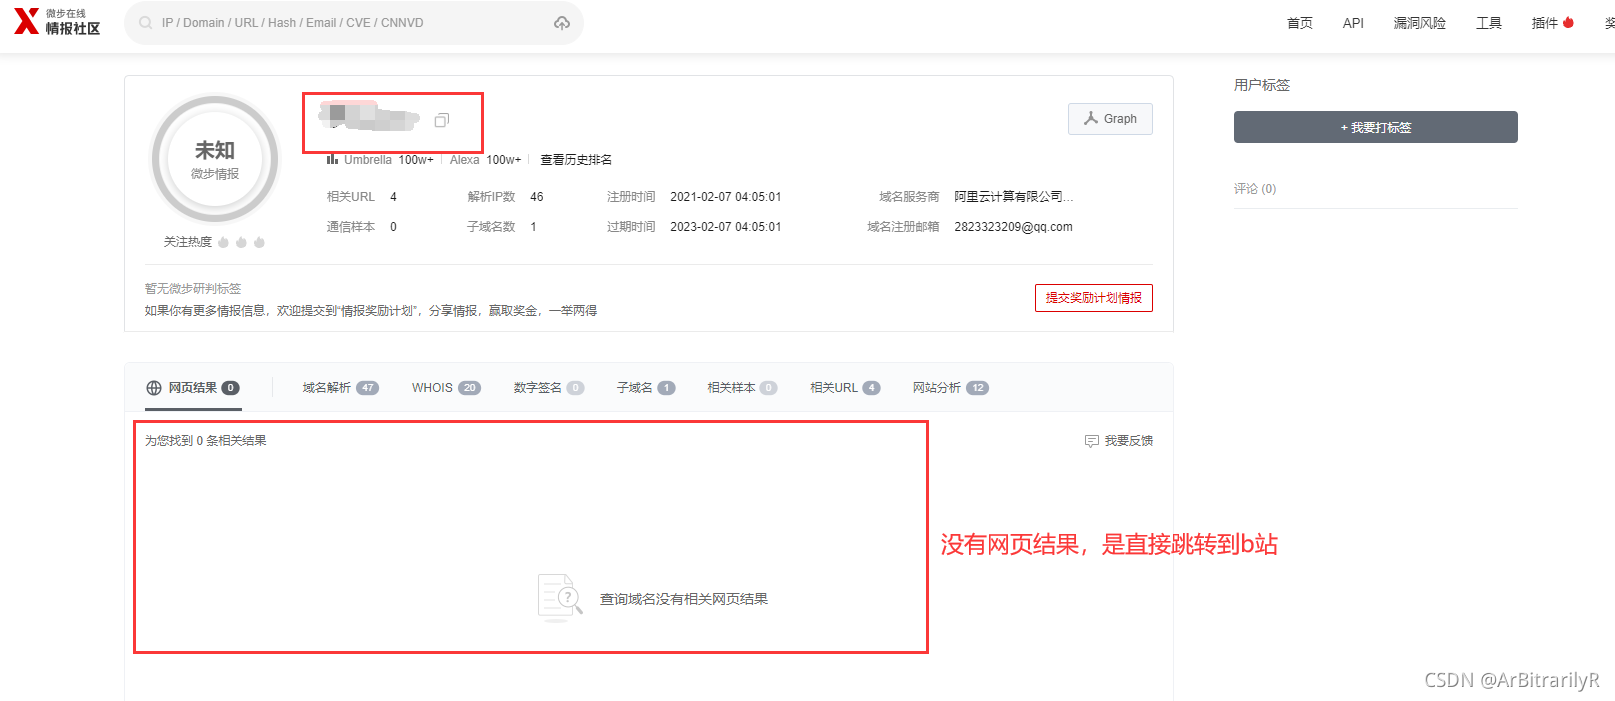Switch to the 相关样本 tab

click(742, 388)
